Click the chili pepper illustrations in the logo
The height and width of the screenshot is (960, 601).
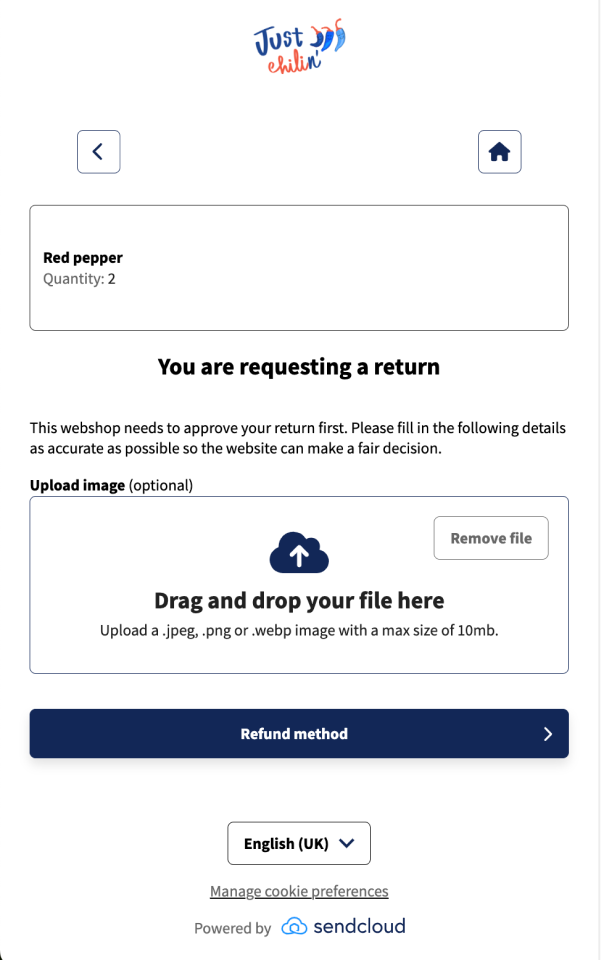[330, 38]
